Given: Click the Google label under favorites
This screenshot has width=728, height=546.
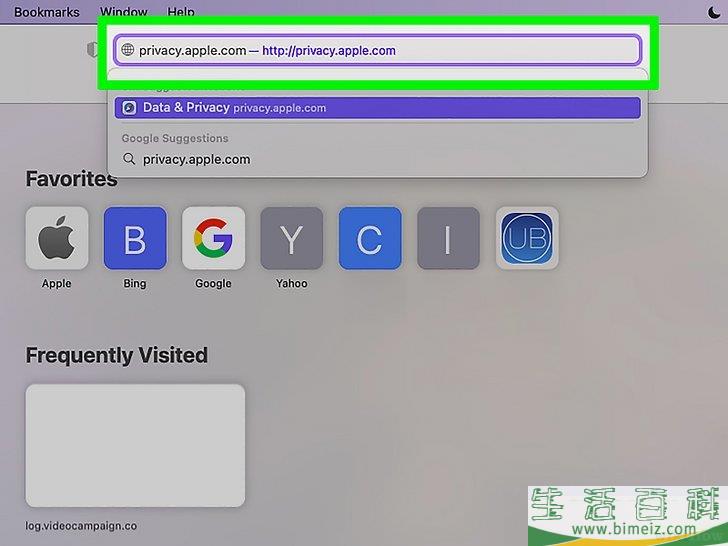Looking at the screenshot, I should pos(213,283).
